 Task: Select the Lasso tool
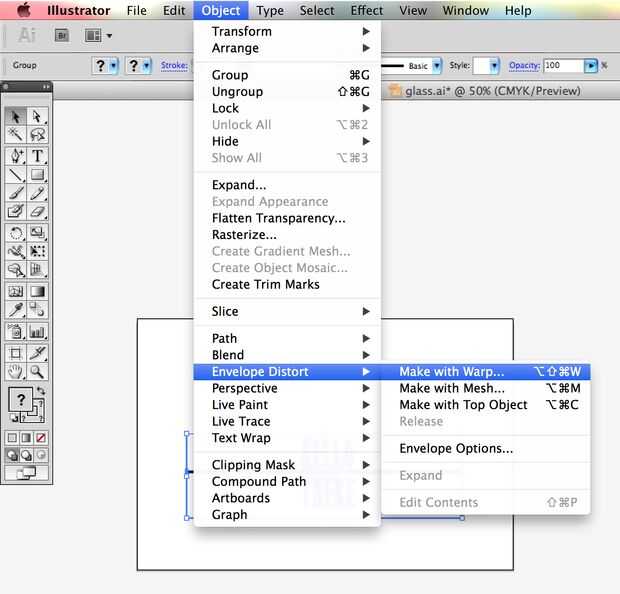point(37,135)
